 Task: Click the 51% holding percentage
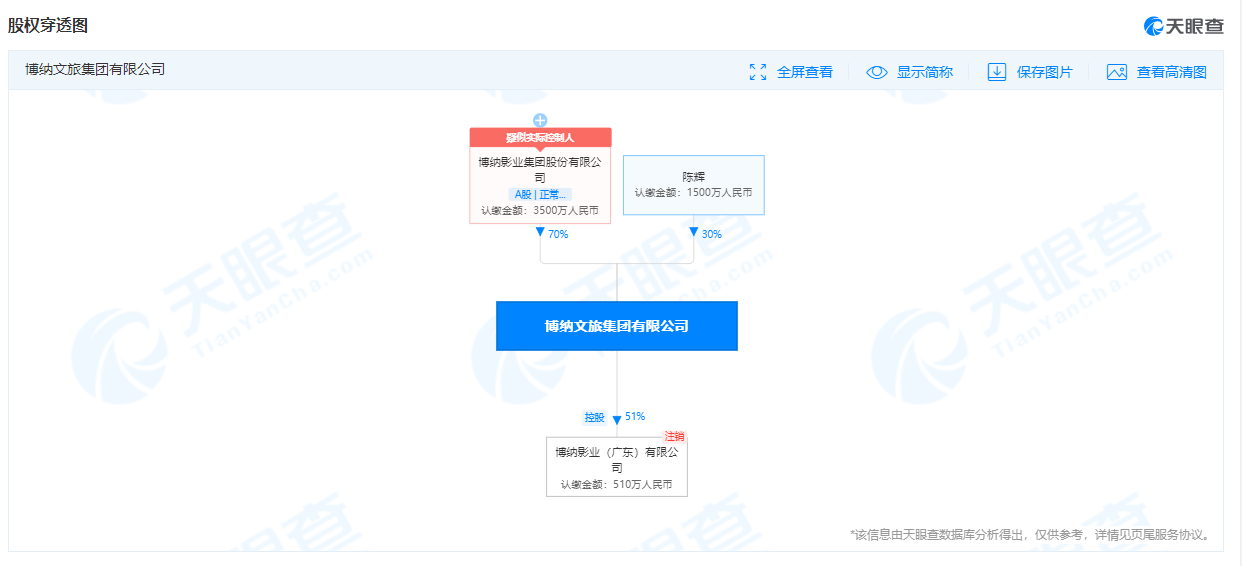coord(635,416)
